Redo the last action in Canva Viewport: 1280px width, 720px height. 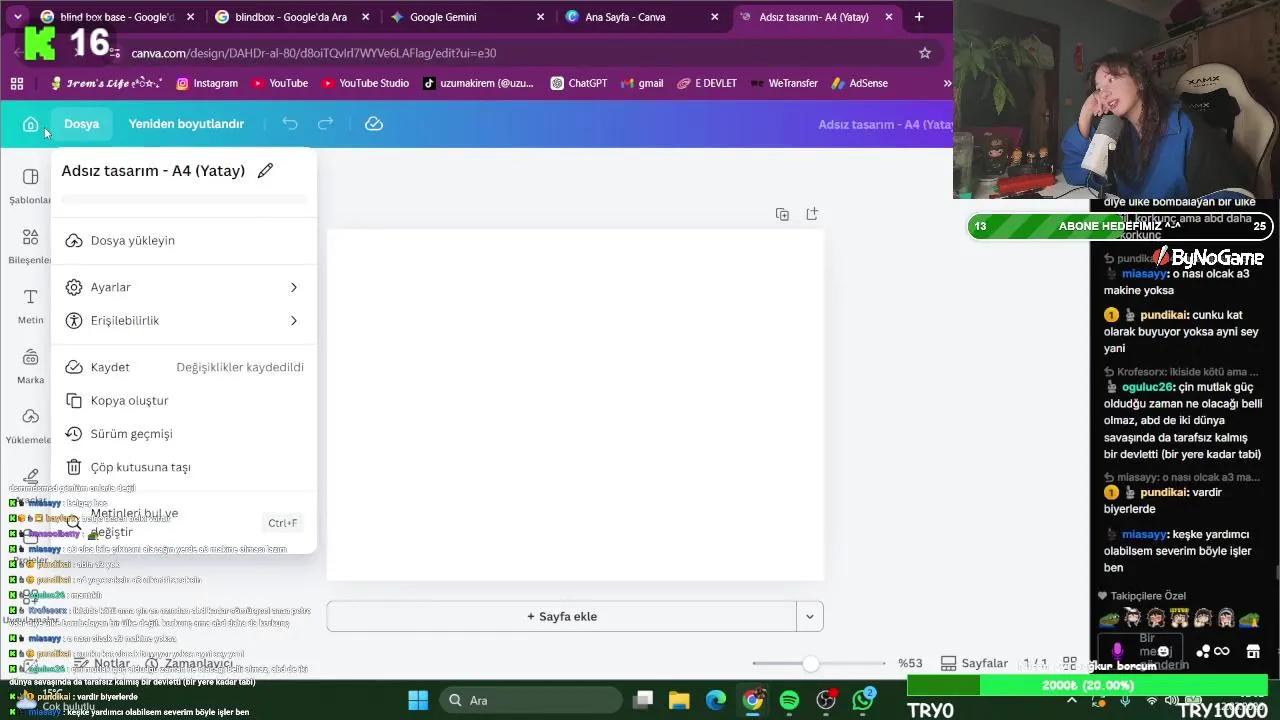pos(325,124)
